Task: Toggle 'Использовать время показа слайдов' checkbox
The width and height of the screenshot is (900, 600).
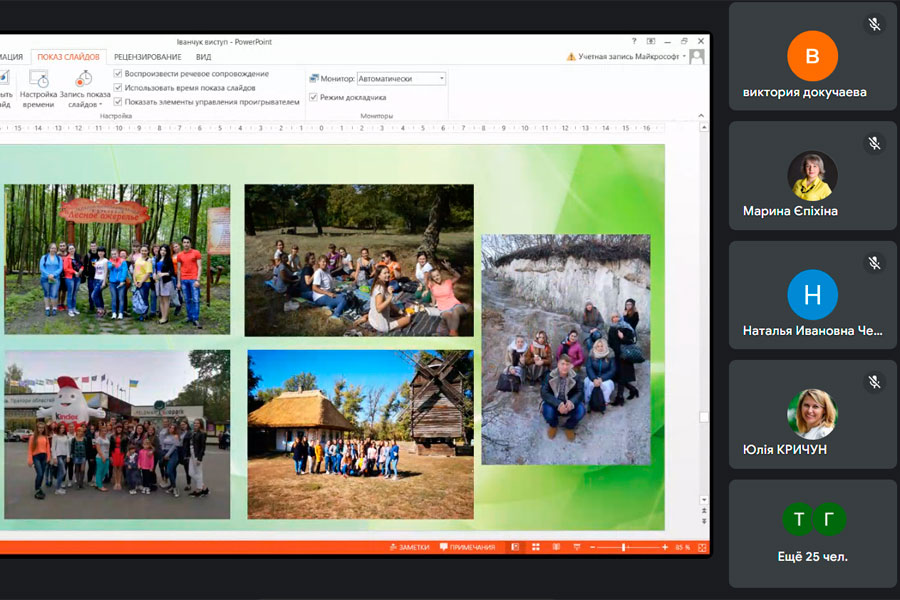Action: pos(119,87)
